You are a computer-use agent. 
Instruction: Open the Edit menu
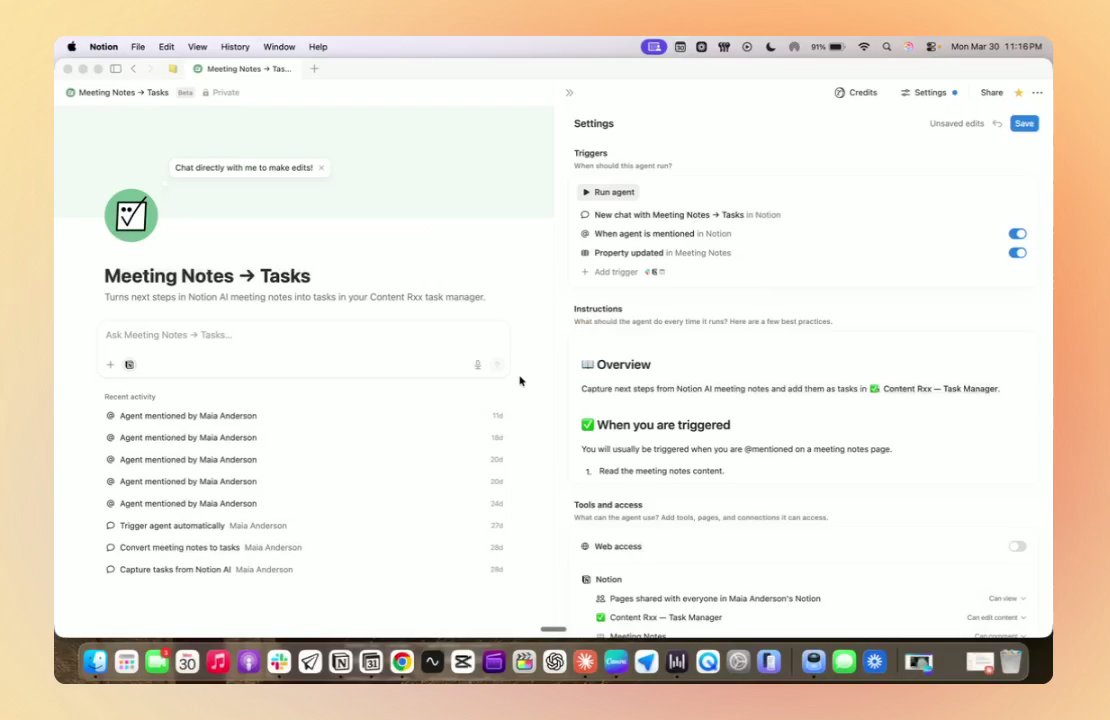[166, 47]
